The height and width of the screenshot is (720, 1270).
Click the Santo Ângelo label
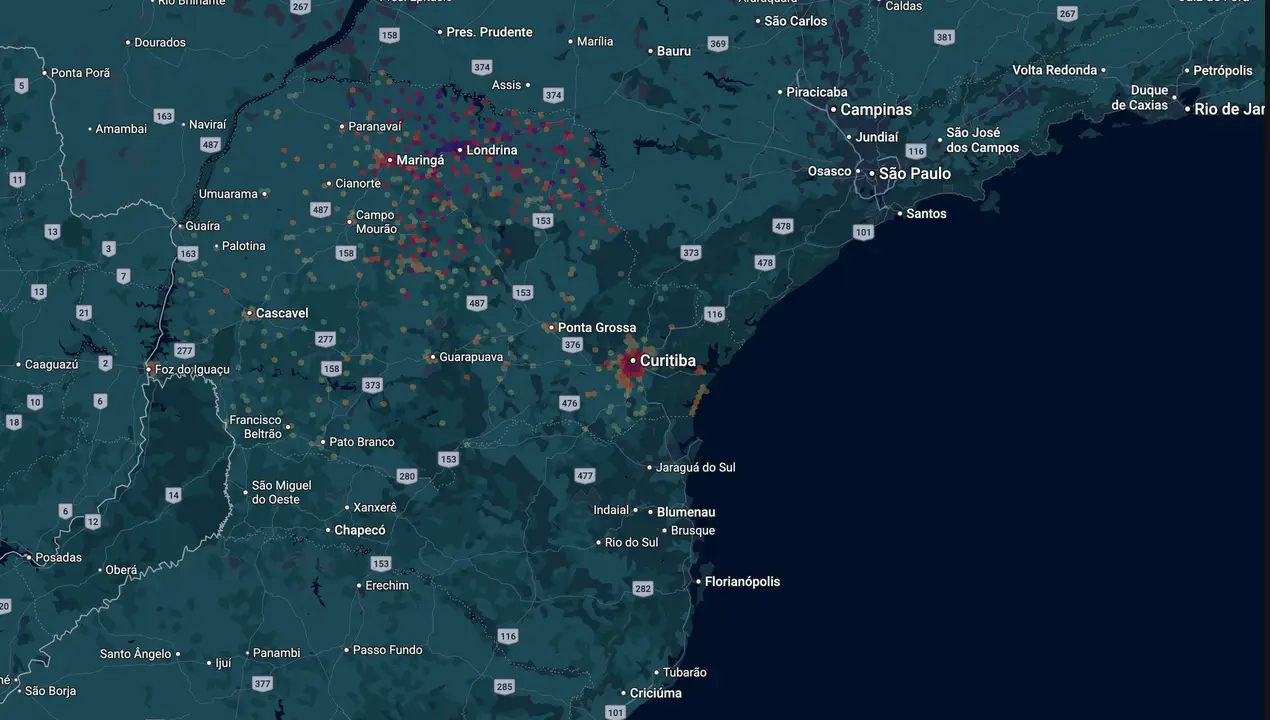point(136,654)
